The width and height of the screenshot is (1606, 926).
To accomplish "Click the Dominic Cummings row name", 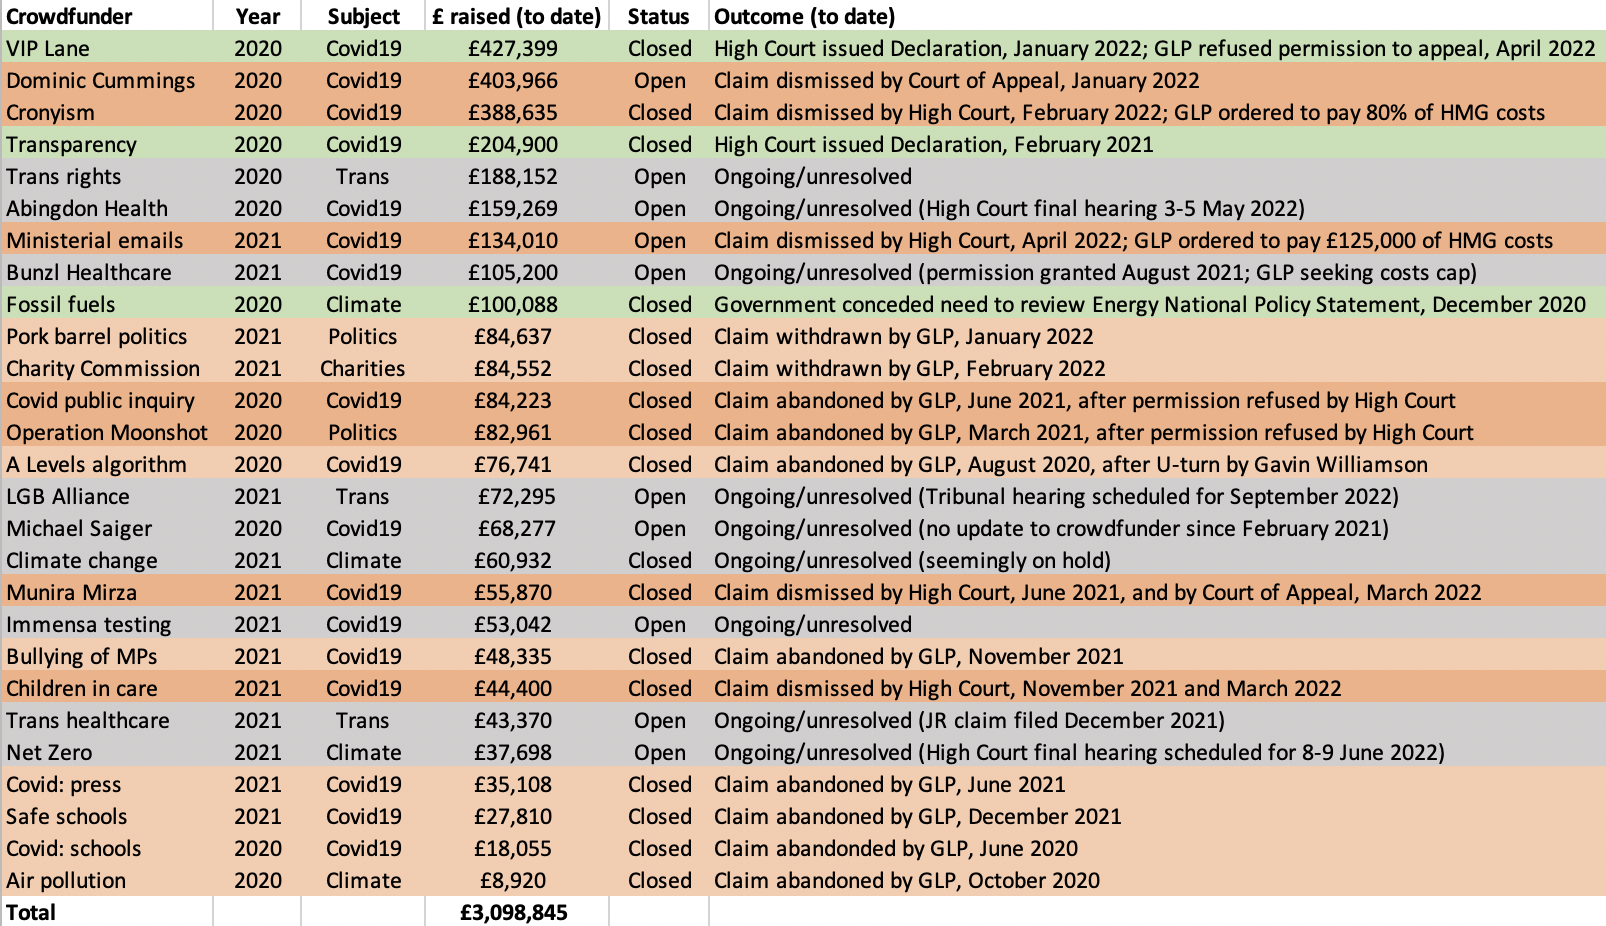I will tap(101, 80).
